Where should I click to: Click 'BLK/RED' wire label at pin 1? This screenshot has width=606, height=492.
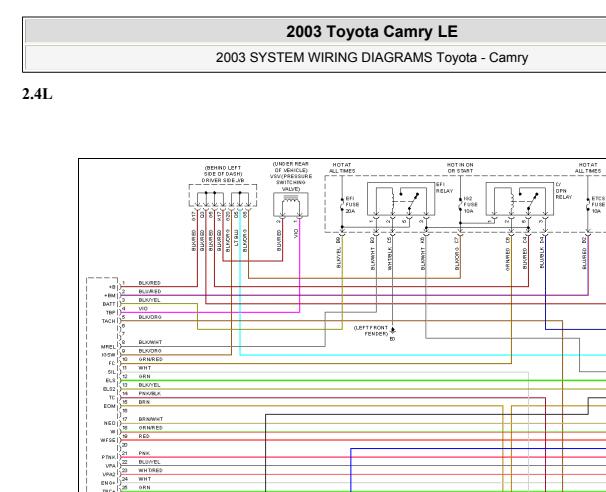point(150,283)
